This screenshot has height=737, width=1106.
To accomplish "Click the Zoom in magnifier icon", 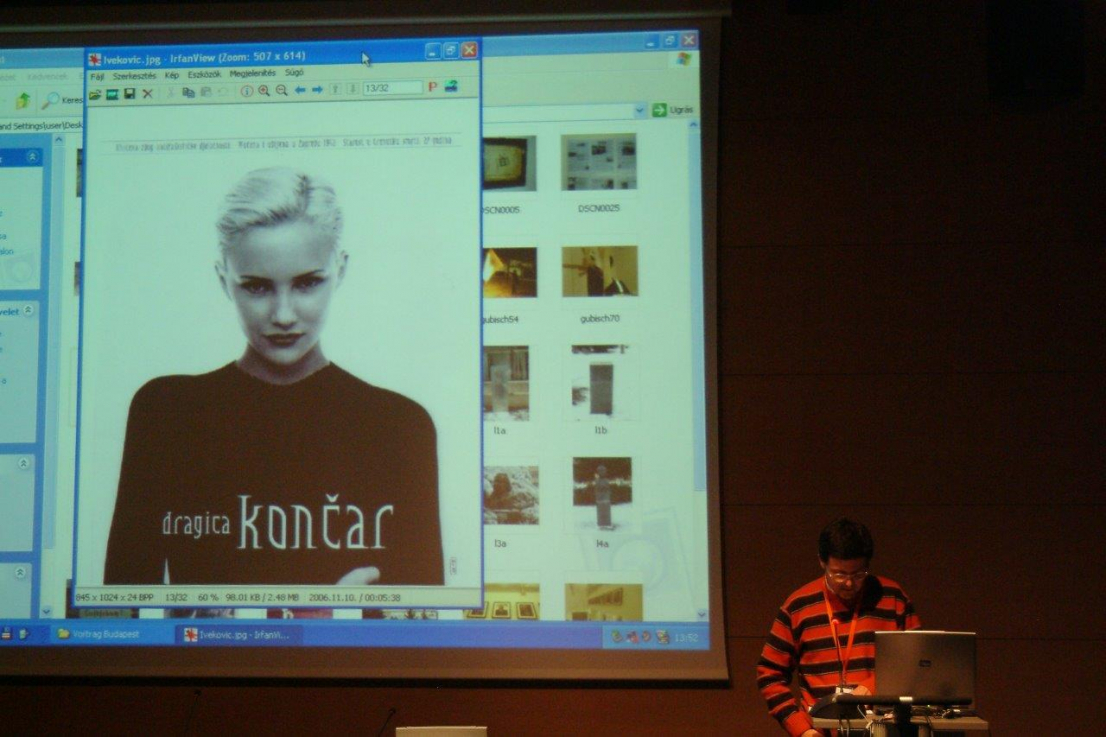I will click(x=264, y=90).
